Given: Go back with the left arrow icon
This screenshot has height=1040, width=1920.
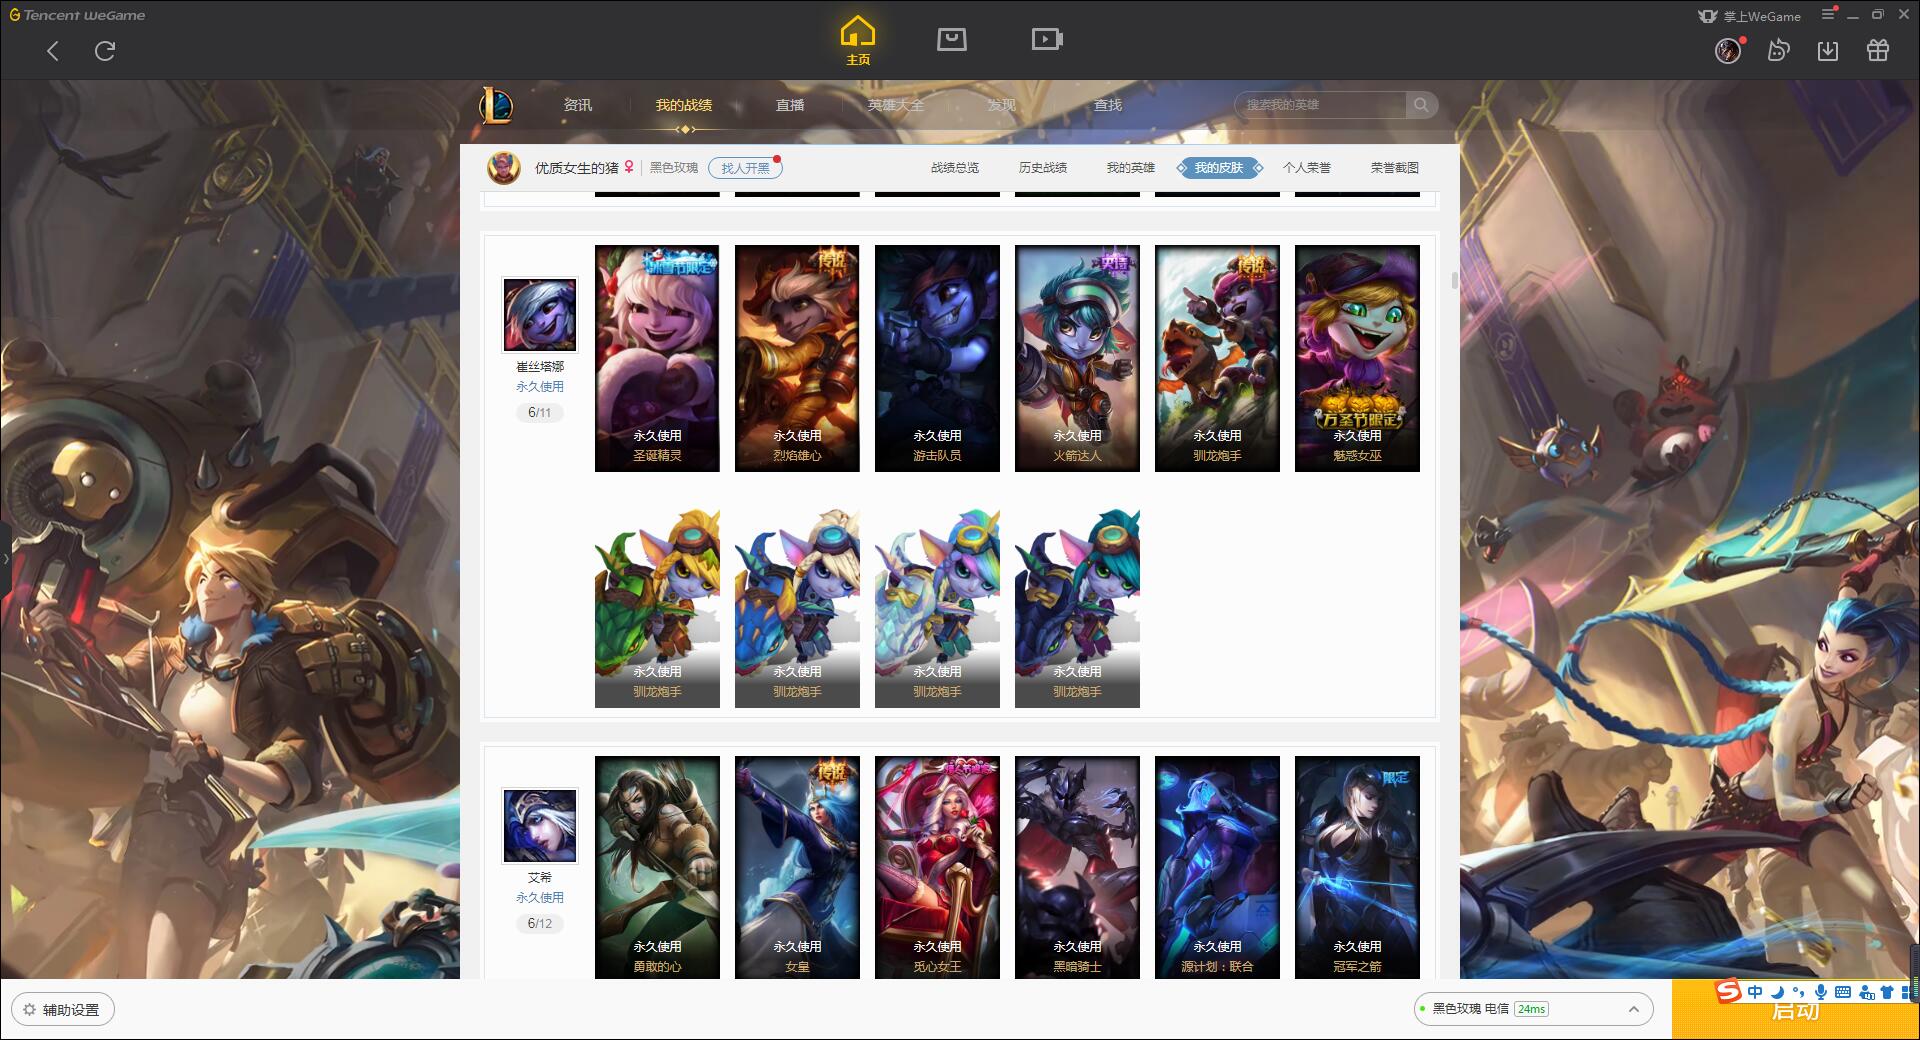Looking at the screenshot, I should pos(53,51).
